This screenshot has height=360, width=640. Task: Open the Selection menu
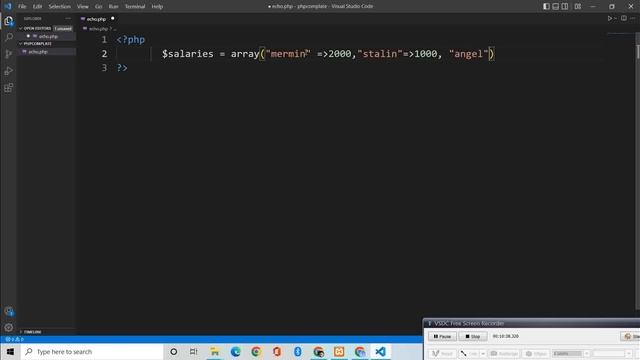(x=60, y=7)
